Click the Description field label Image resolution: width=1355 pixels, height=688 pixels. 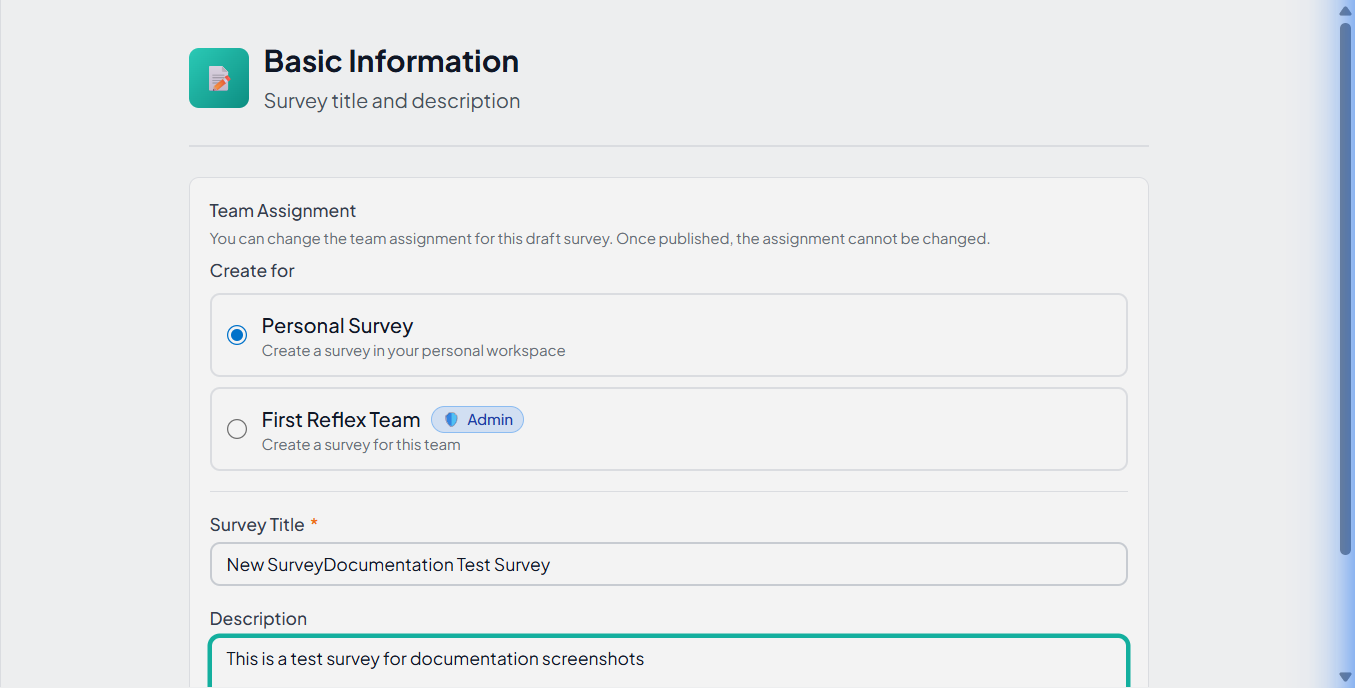258,619
